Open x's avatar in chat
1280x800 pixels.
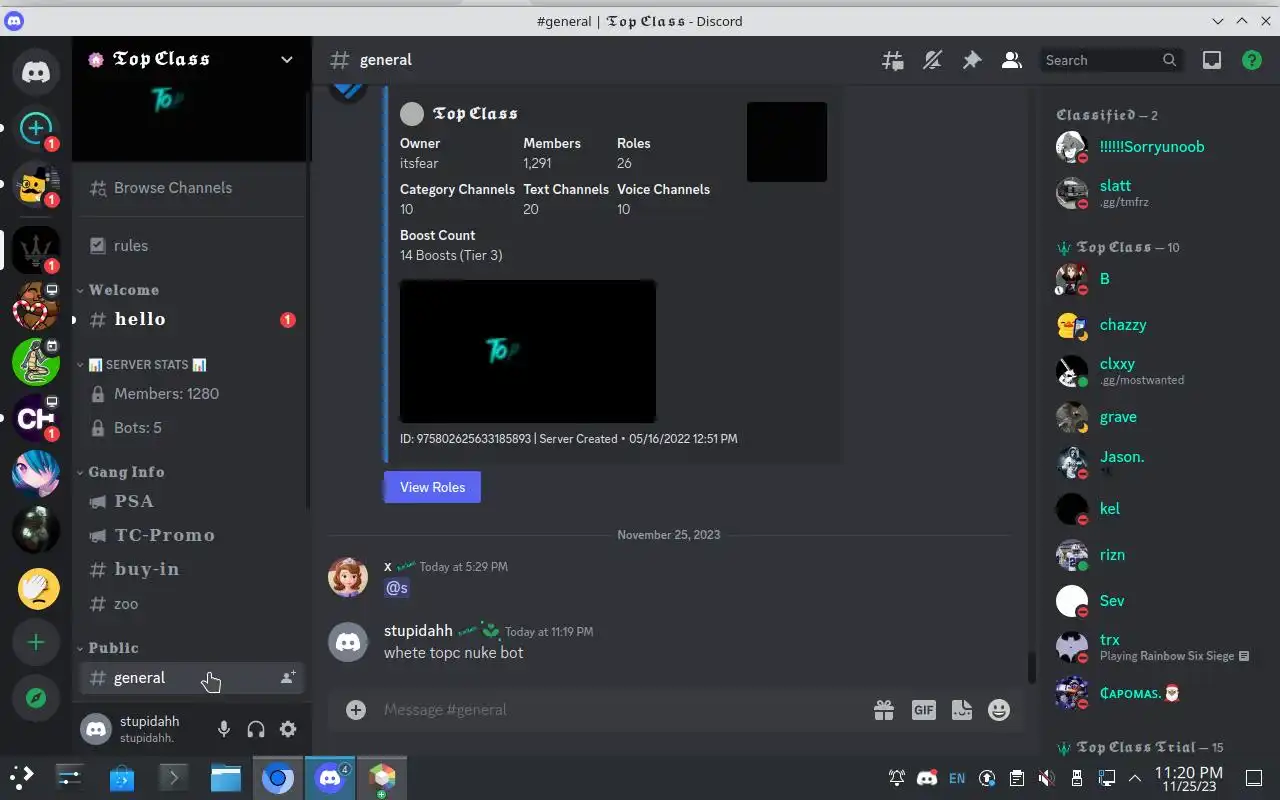pyautogui.click(x=348, y=577)
